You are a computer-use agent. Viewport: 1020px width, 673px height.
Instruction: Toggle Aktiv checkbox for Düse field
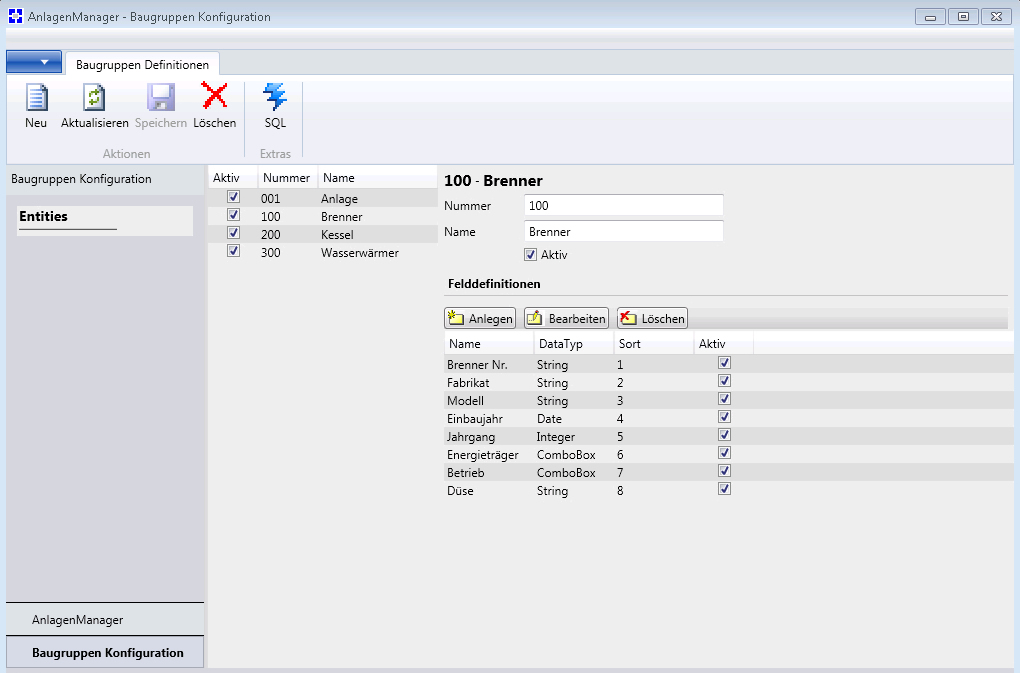point(725,489)
